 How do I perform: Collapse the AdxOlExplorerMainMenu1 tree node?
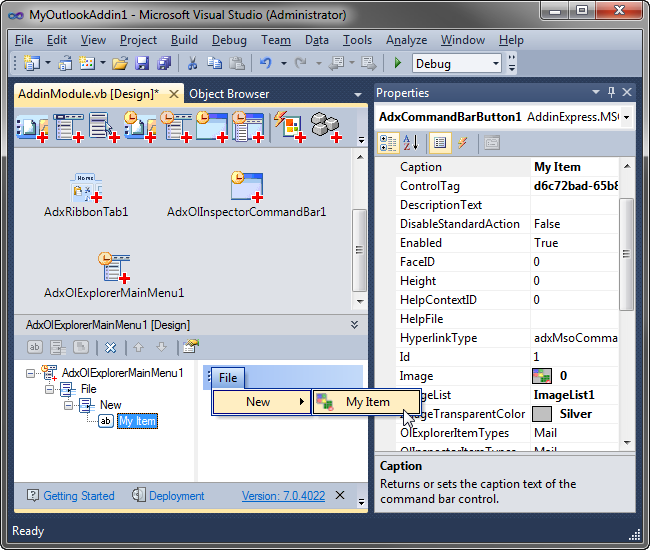click(x=30, y=373)
